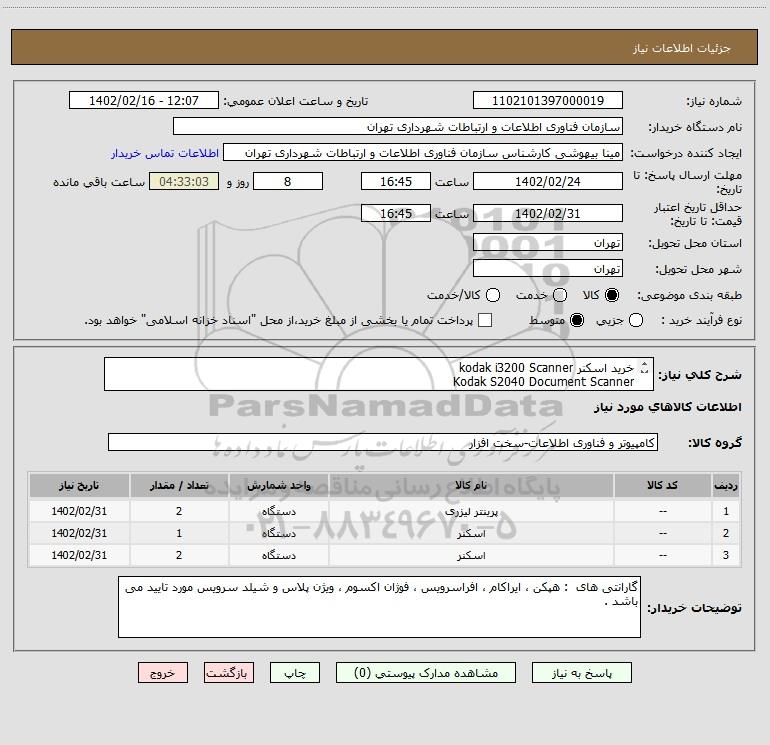Click اسکنر name in row 2
The image size is (770, 745).
(x=471, y=533)
